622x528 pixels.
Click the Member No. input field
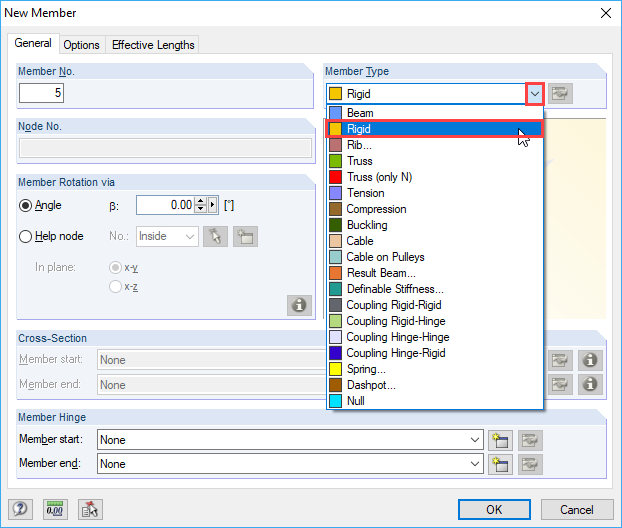click(41, 93)
